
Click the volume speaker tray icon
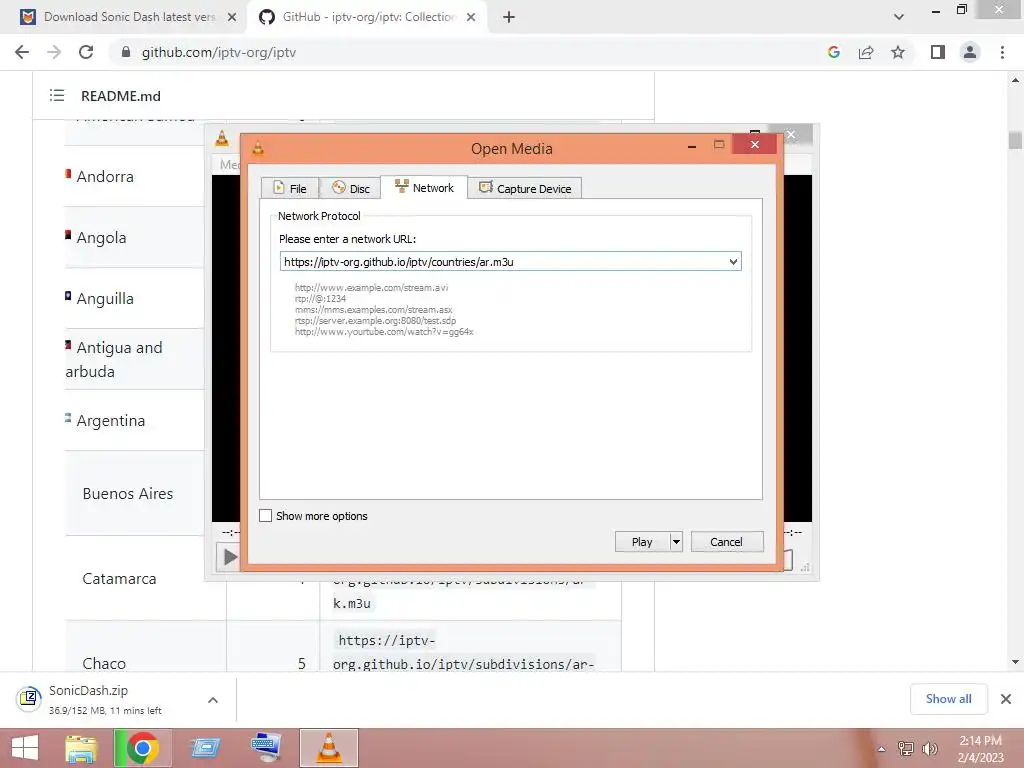point(930,749)
